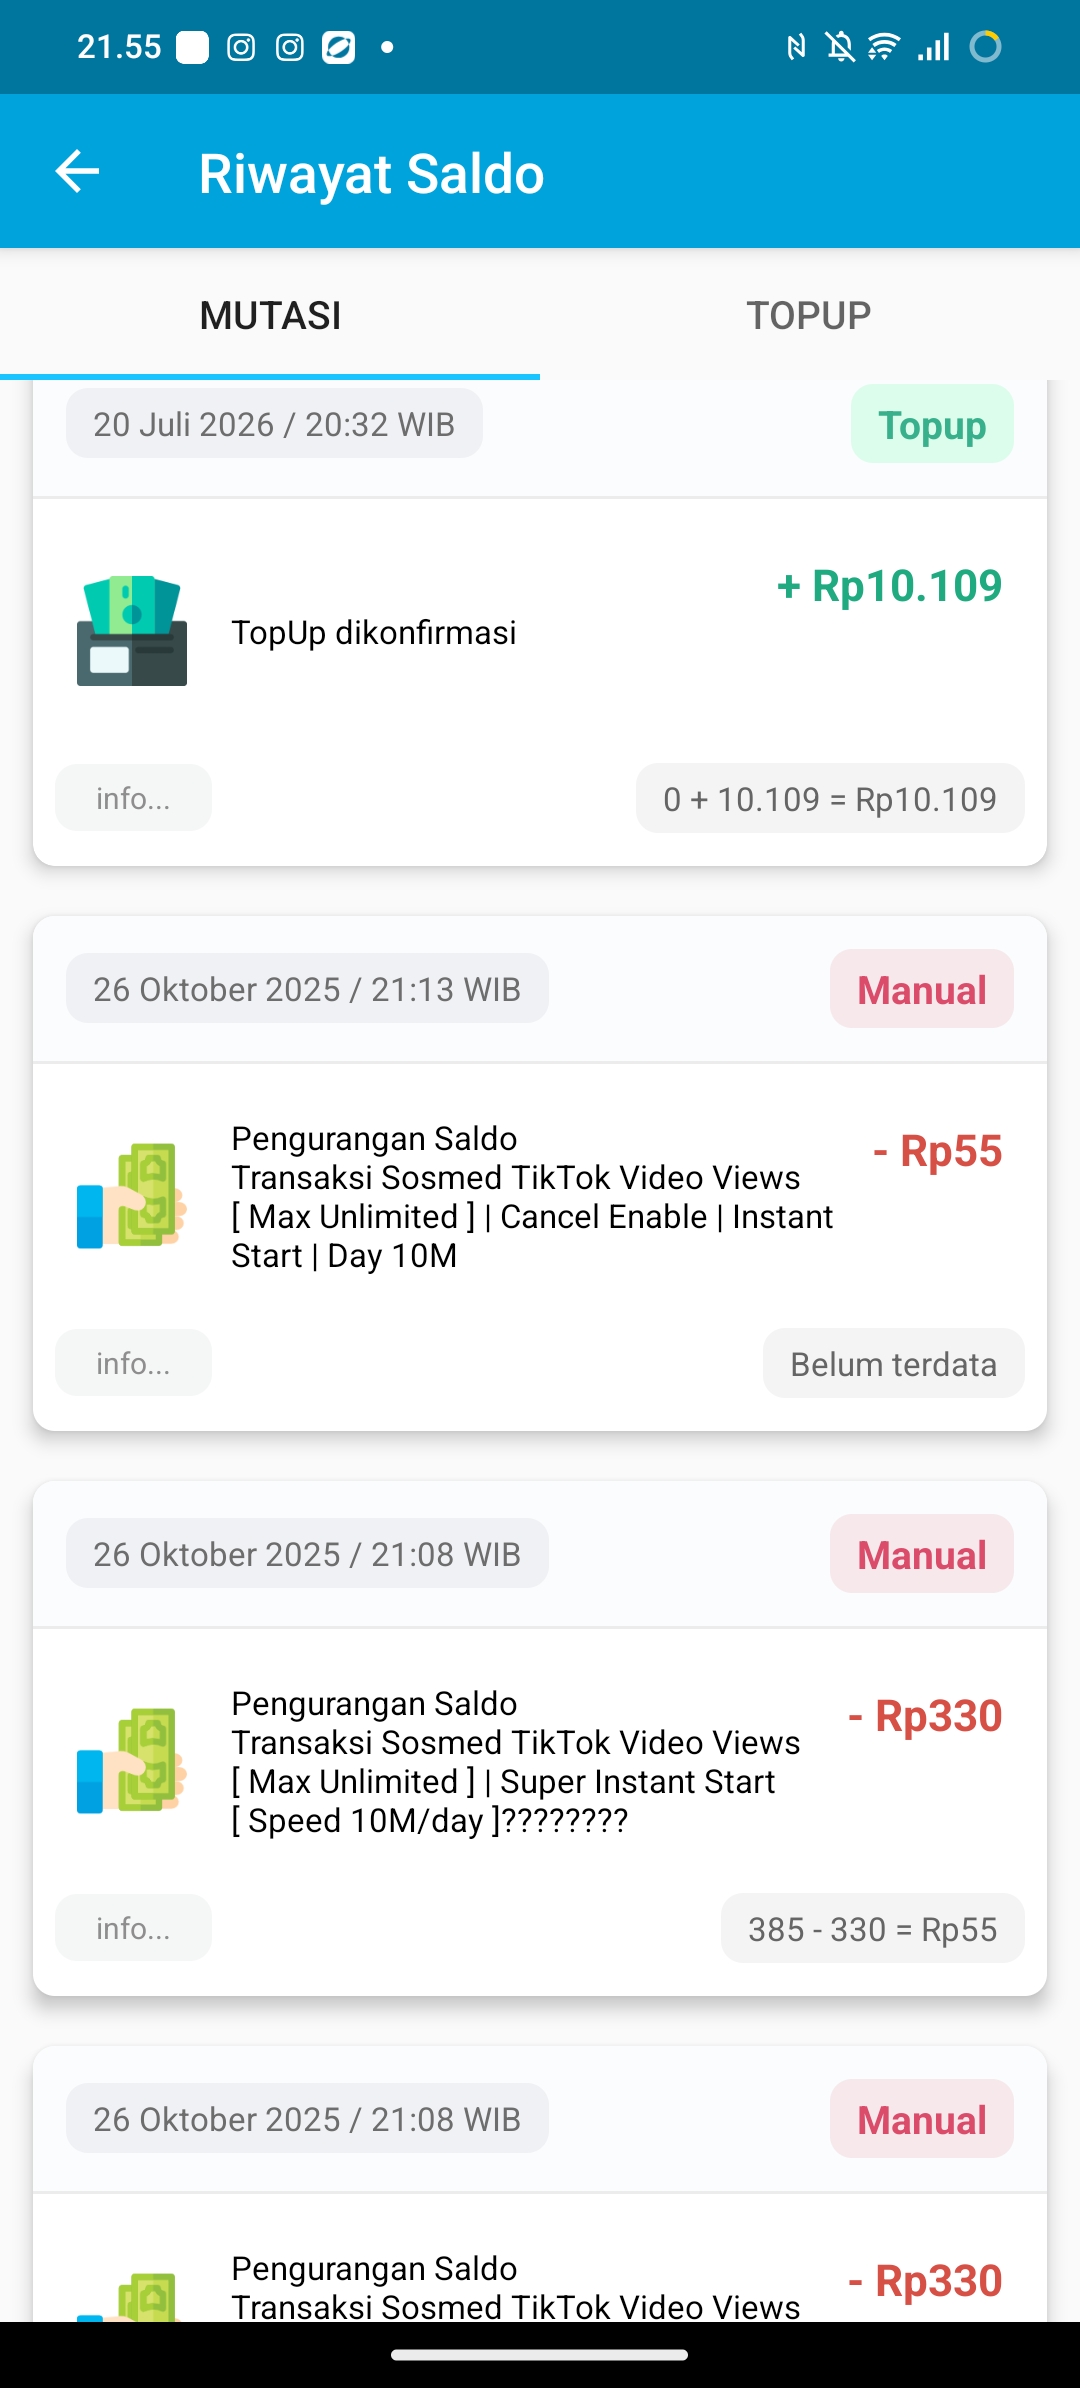Image resolution: width=1080 pixels, height=2388 pixels.
Task: Tap the 0 + 10.109 = Rp10.109 balance chip
Action: coord(830,799)
